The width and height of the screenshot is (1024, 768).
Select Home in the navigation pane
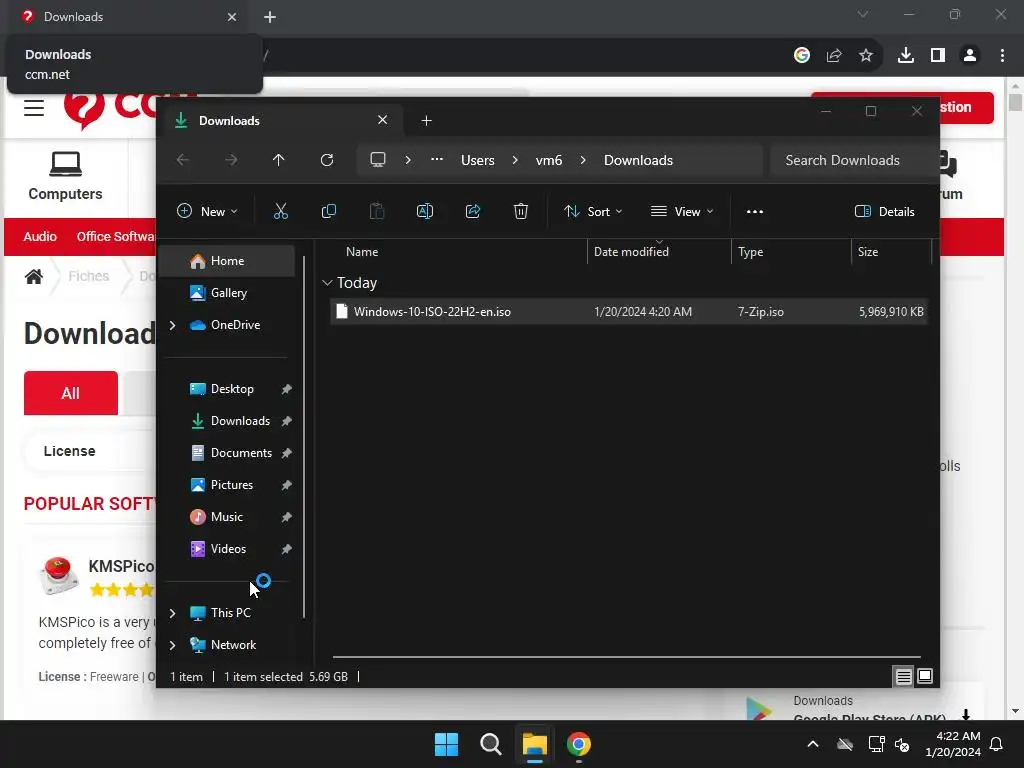coord(227,261)
